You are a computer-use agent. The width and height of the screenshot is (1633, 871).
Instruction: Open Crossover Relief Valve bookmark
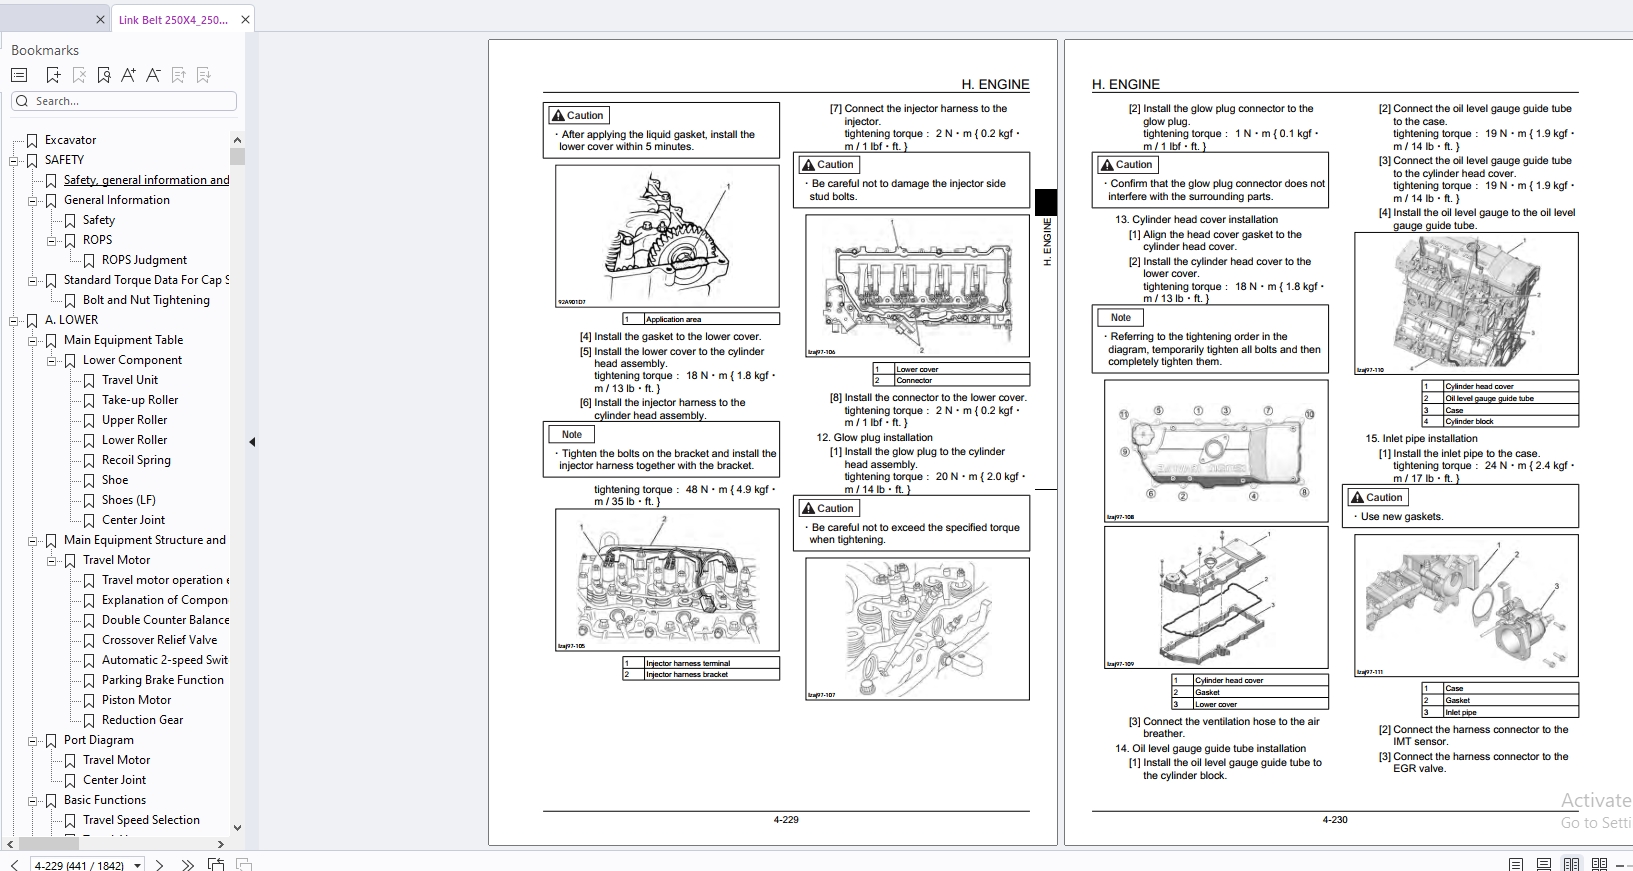159,640
